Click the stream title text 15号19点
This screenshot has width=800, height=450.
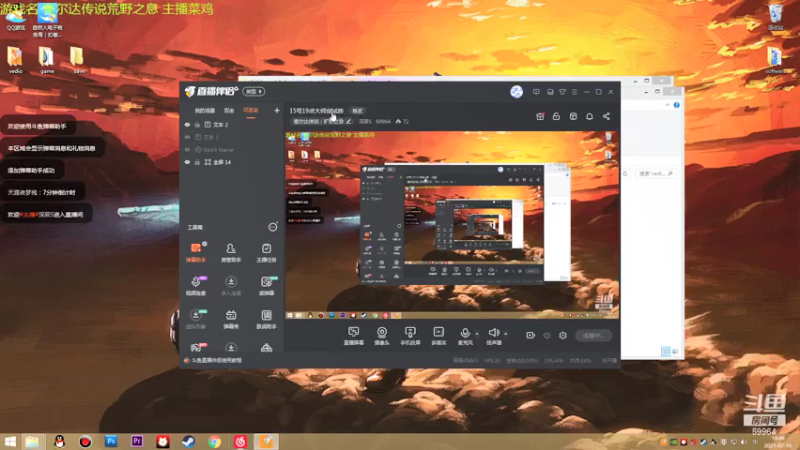coord(316,111)
